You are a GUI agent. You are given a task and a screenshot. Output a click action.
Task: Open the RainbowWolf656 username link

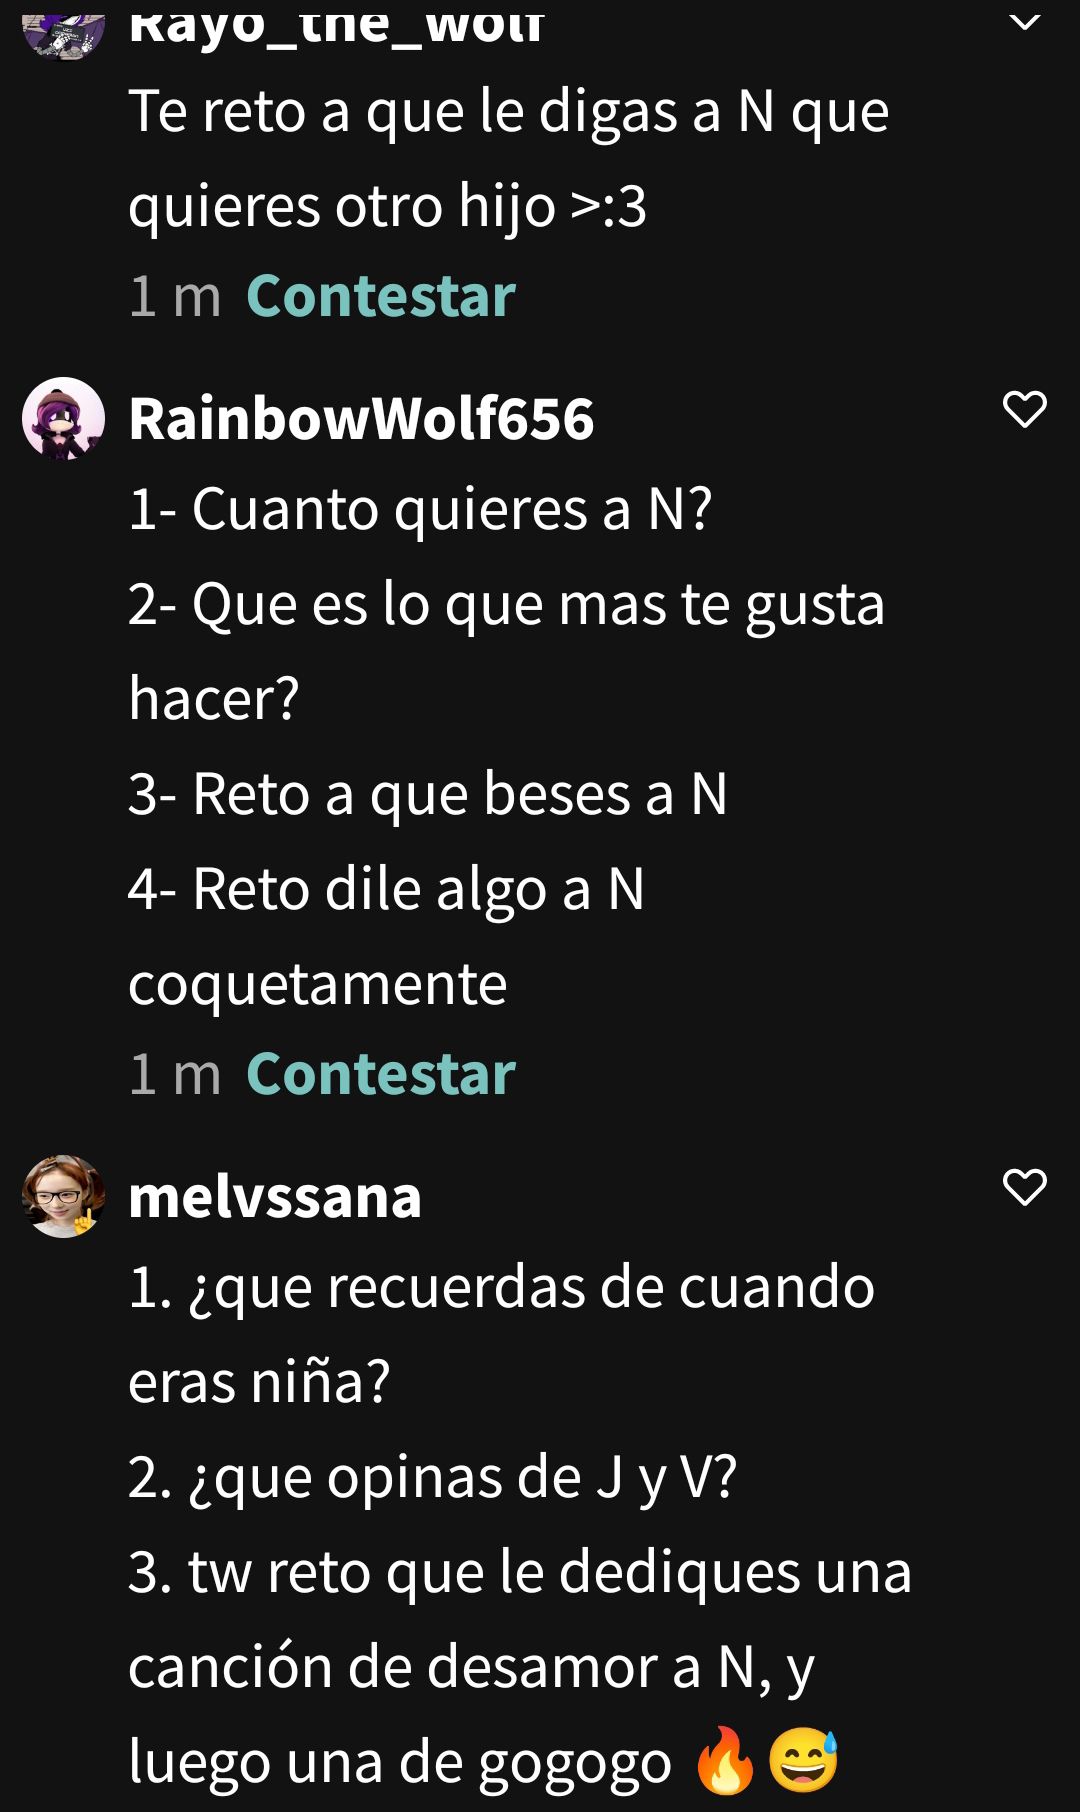[361, 418]
